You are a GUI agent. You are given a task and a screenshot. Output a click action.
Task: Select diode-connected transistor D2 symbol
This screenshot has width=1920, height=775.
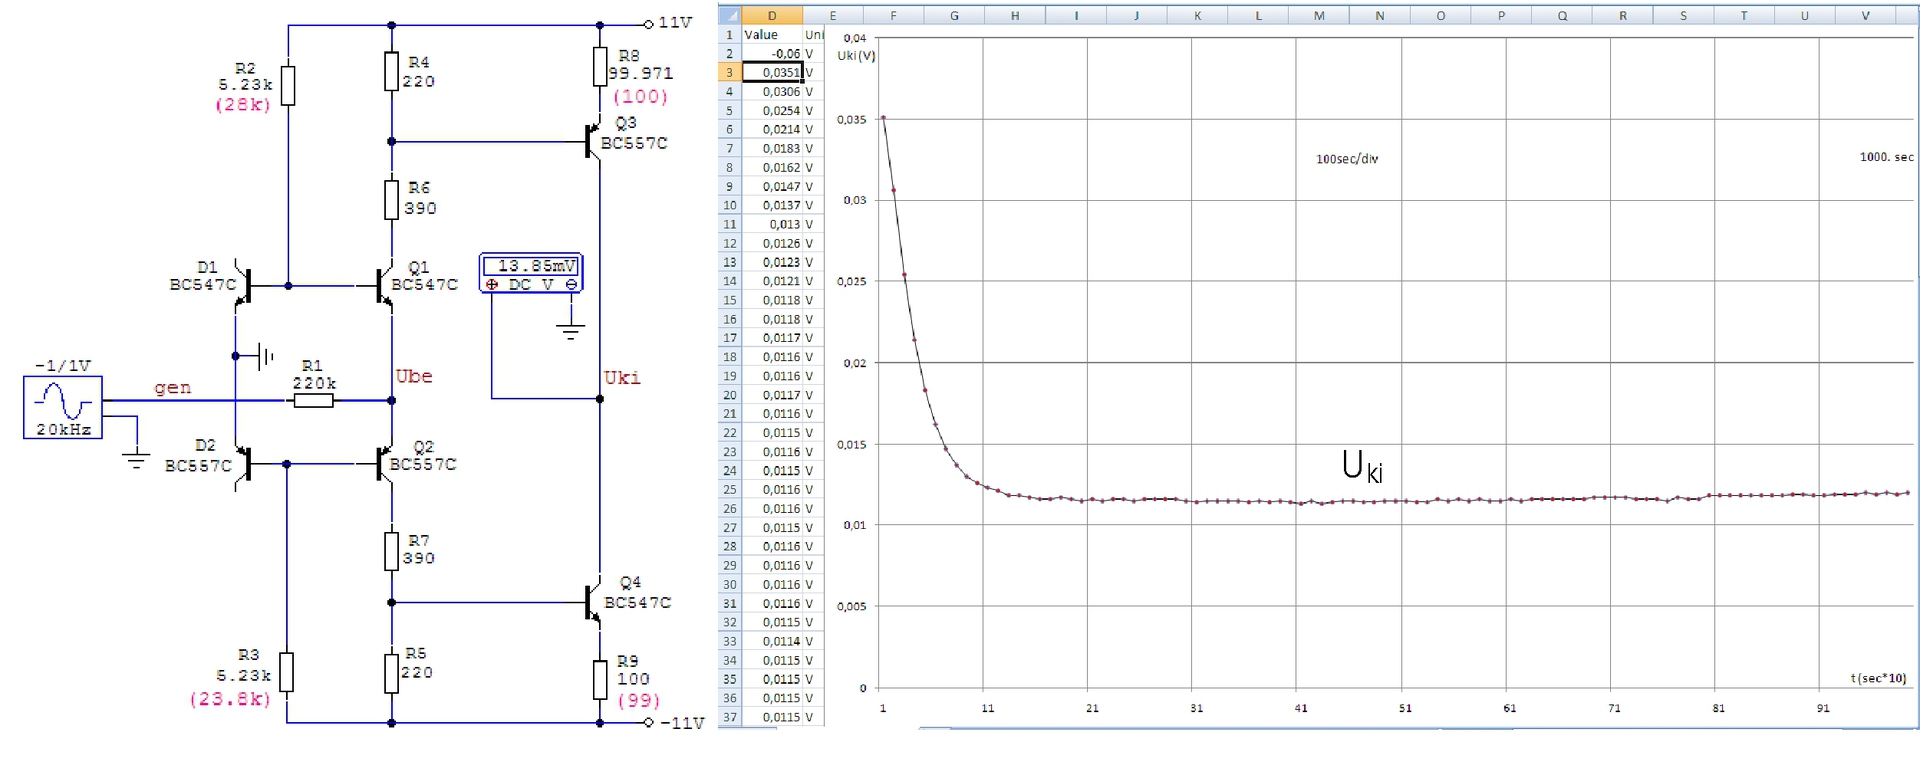click(x=243, y=464)
